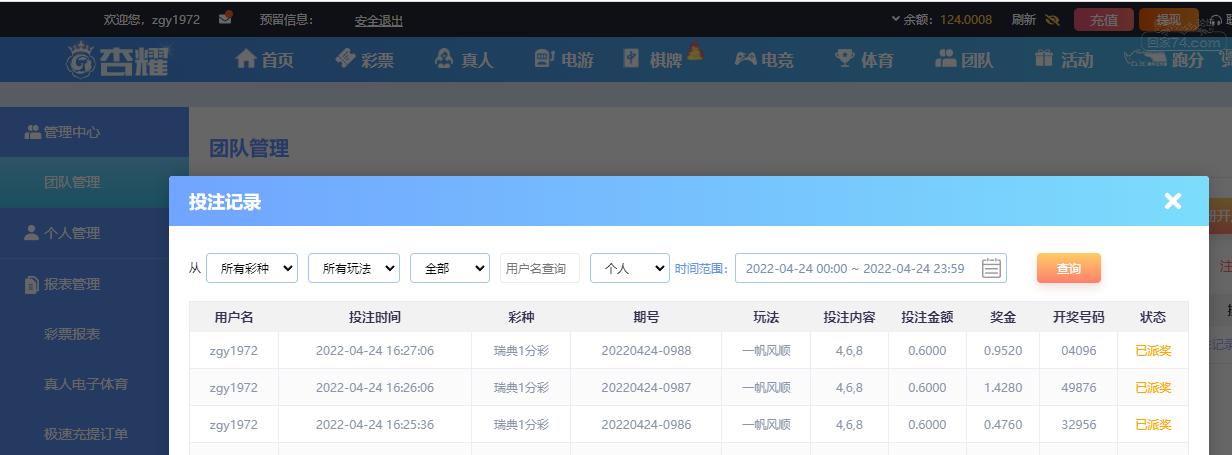
Task: Click the 用户名 column header
Action: (234, 317)
